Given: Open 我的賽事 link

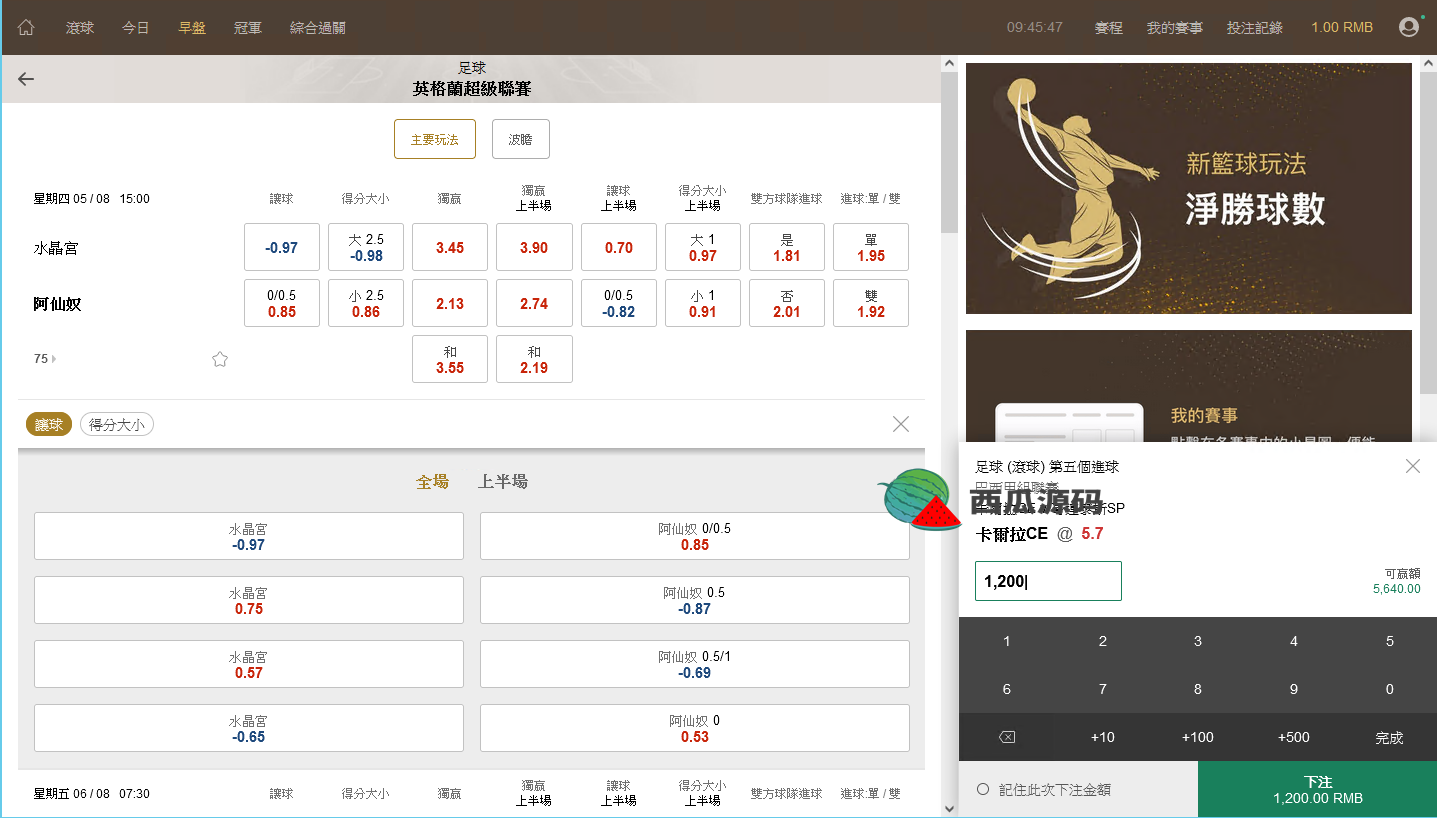Looking at the screenshot, I should [x=1175, y=28].
